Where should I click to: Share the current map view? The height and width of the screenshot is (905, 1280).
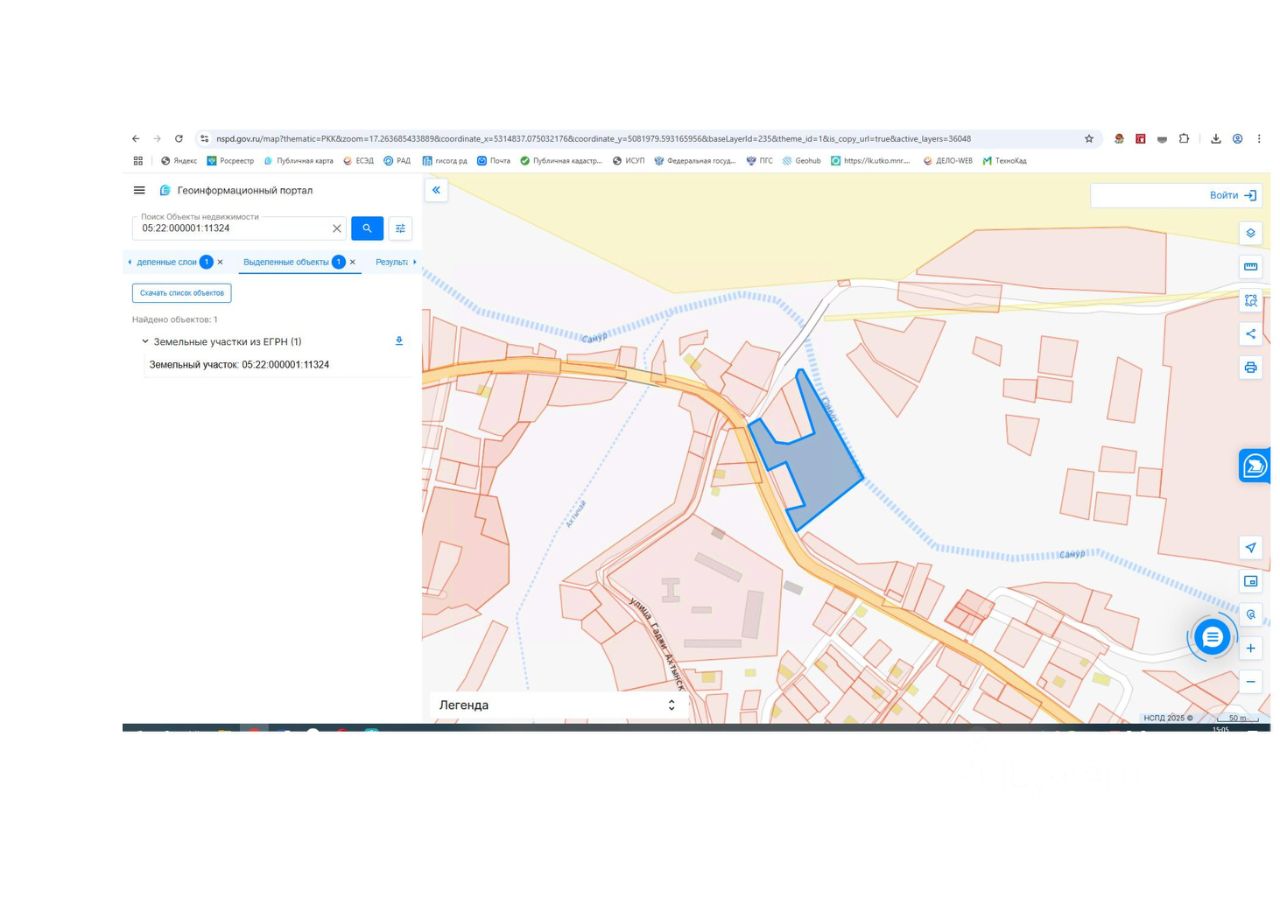pyautogui.click(x=1250, y=334)
